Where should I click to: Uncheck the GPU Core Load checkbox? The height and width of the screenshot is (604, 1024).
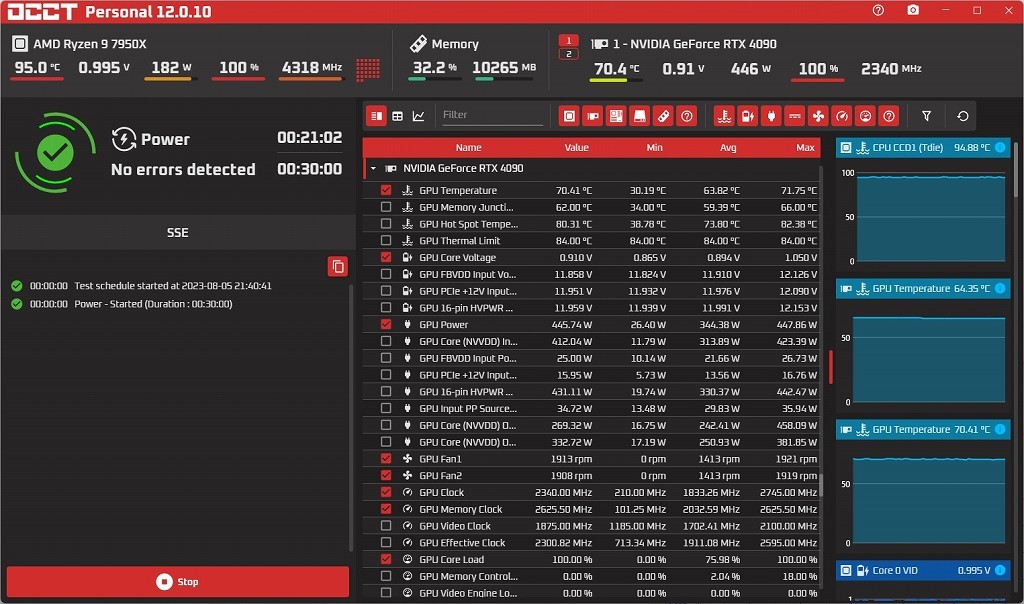click(386, 560)
